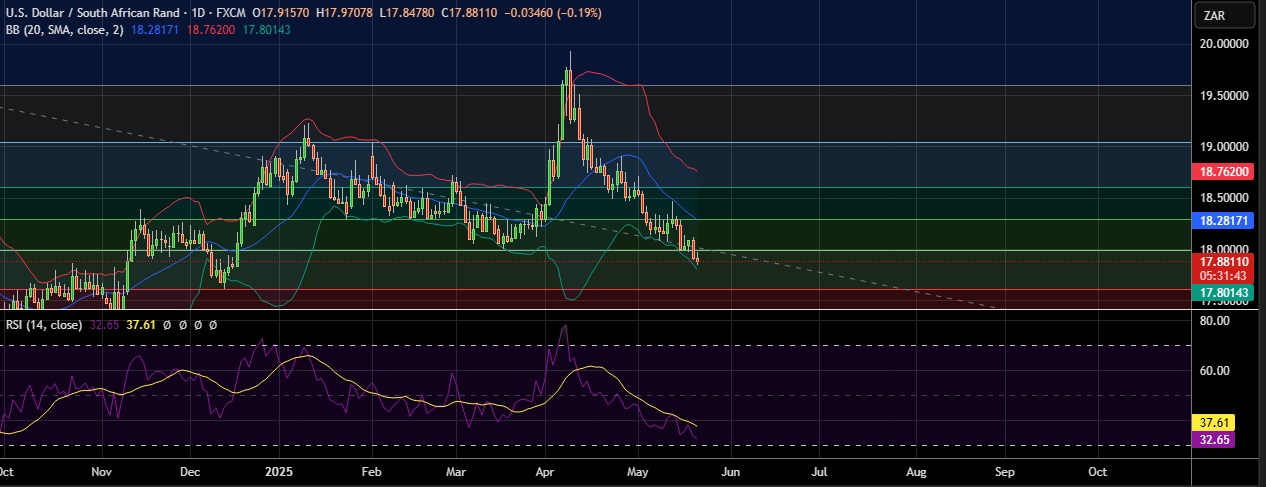Click the purple RSI value 32.65 in legend
The width and height of the screenshot is (1266, 487).
[x=105, y=325]
